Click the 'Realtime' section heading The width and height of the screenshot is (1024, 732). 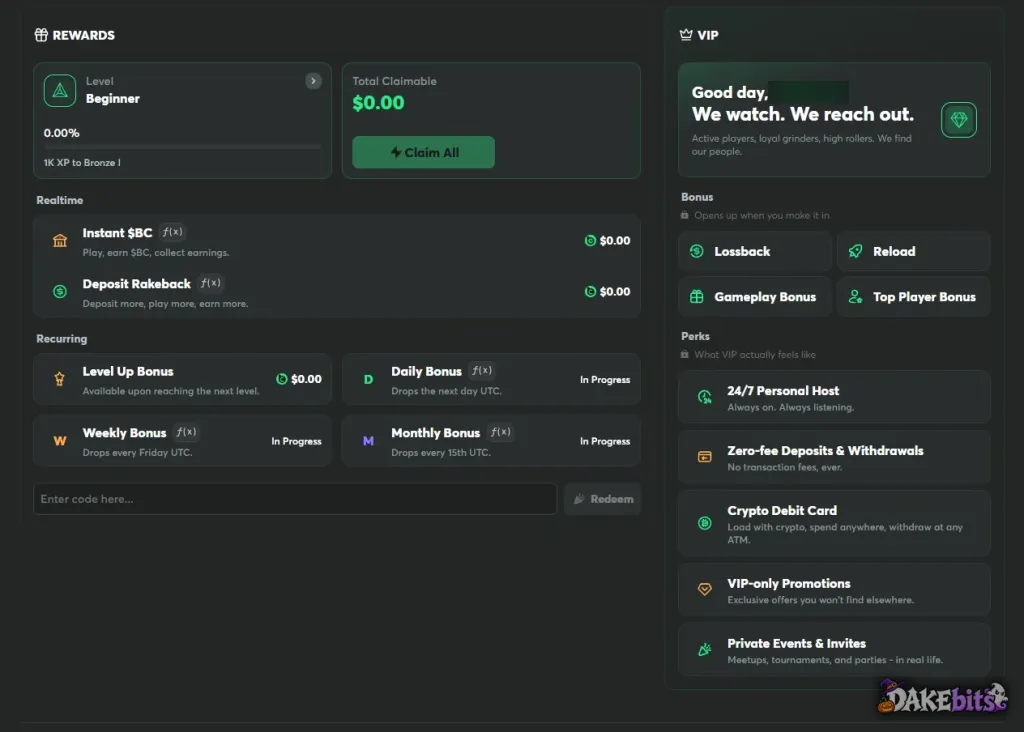coord(59,200)
